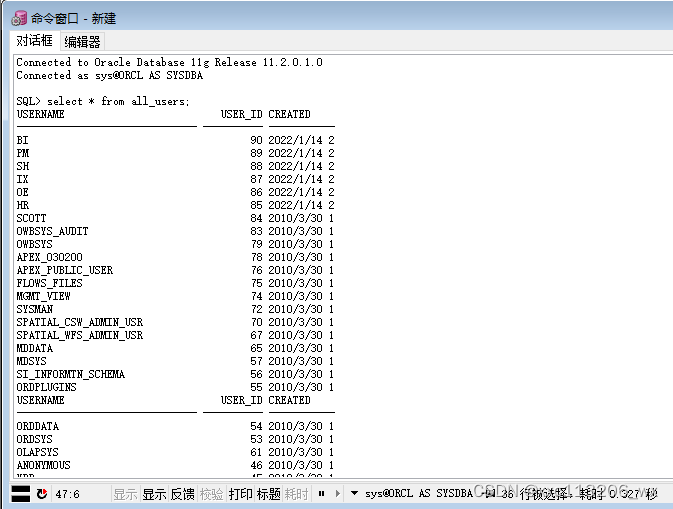Select the ORDDATA username row
Image resolution: width=673 pixels, height=509 pixels.
38,426
